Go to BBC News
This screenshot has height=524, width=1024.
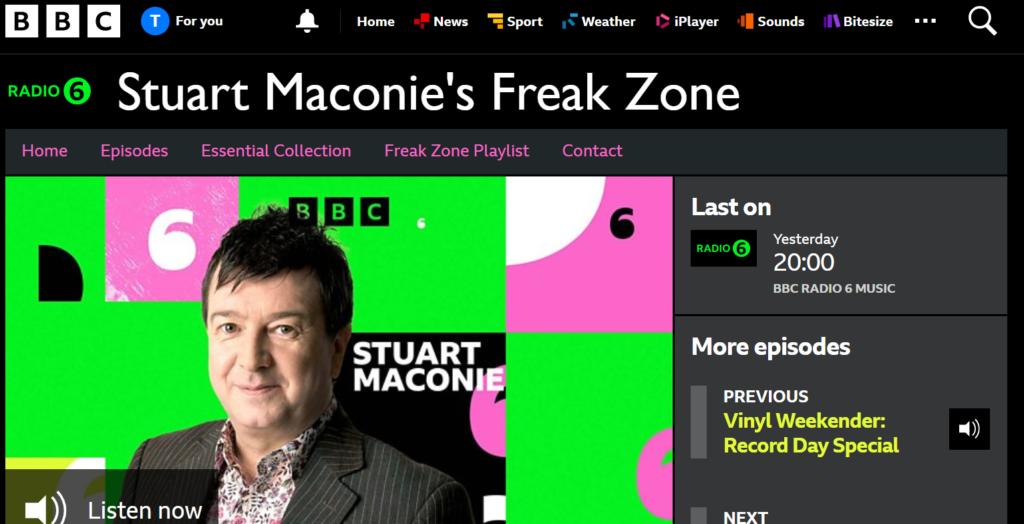(x=441, y=22)
